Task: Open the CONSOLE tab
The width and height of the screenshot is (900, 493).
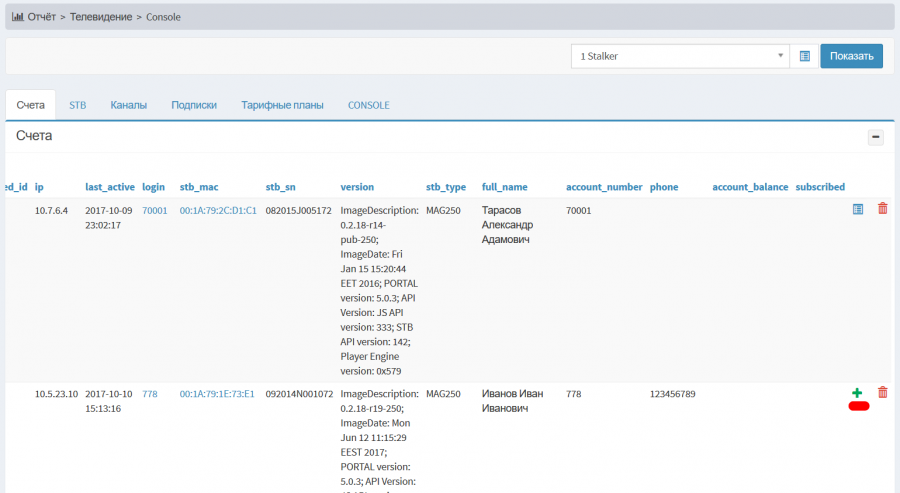Action: point(368,105)
